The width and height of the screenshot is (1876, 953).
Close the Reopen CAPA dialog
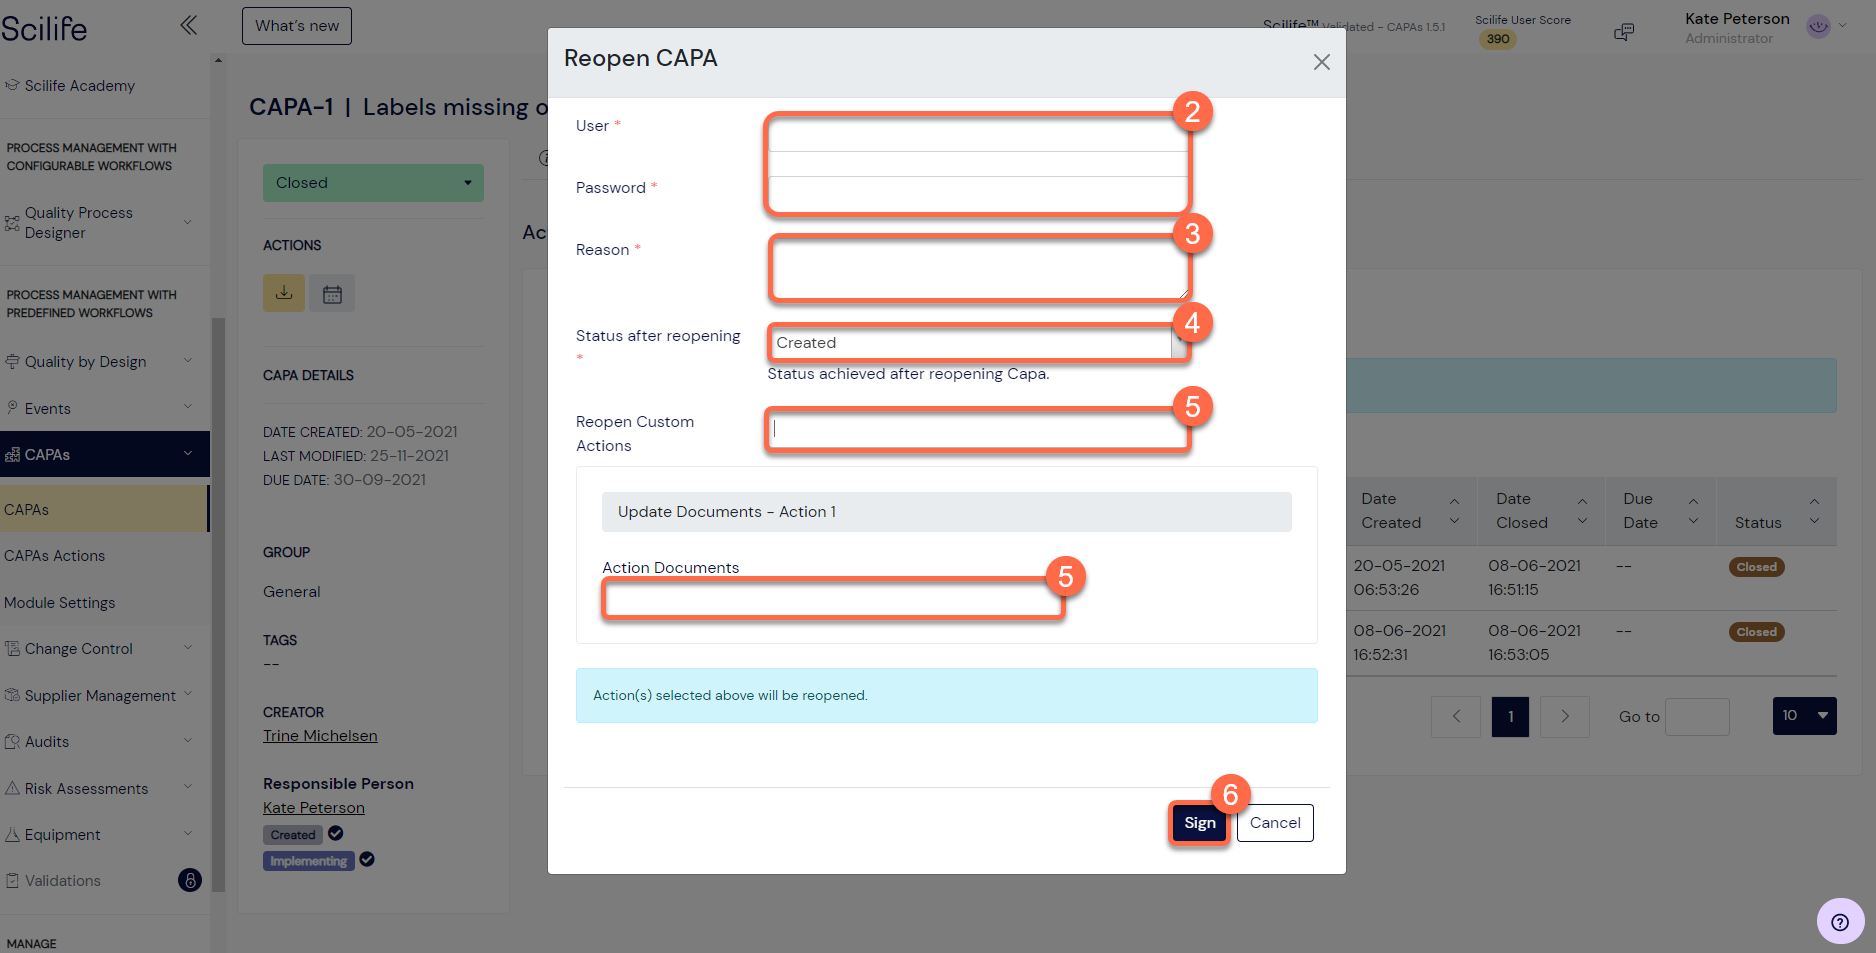point(1321,62)
